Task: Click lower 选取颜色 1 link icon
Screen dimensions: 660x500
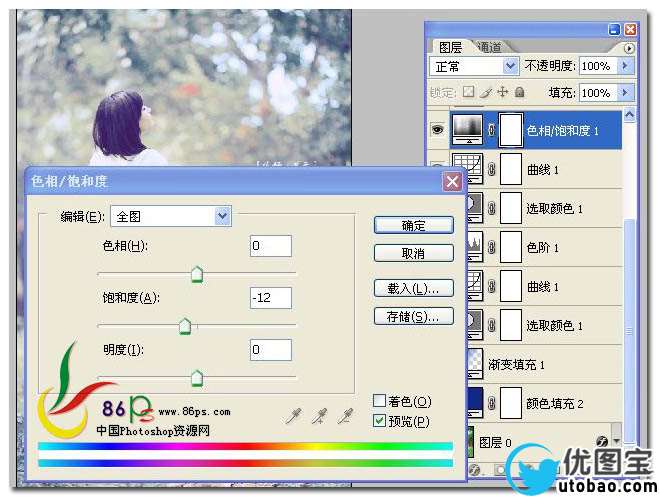Action: coord(491,325)
